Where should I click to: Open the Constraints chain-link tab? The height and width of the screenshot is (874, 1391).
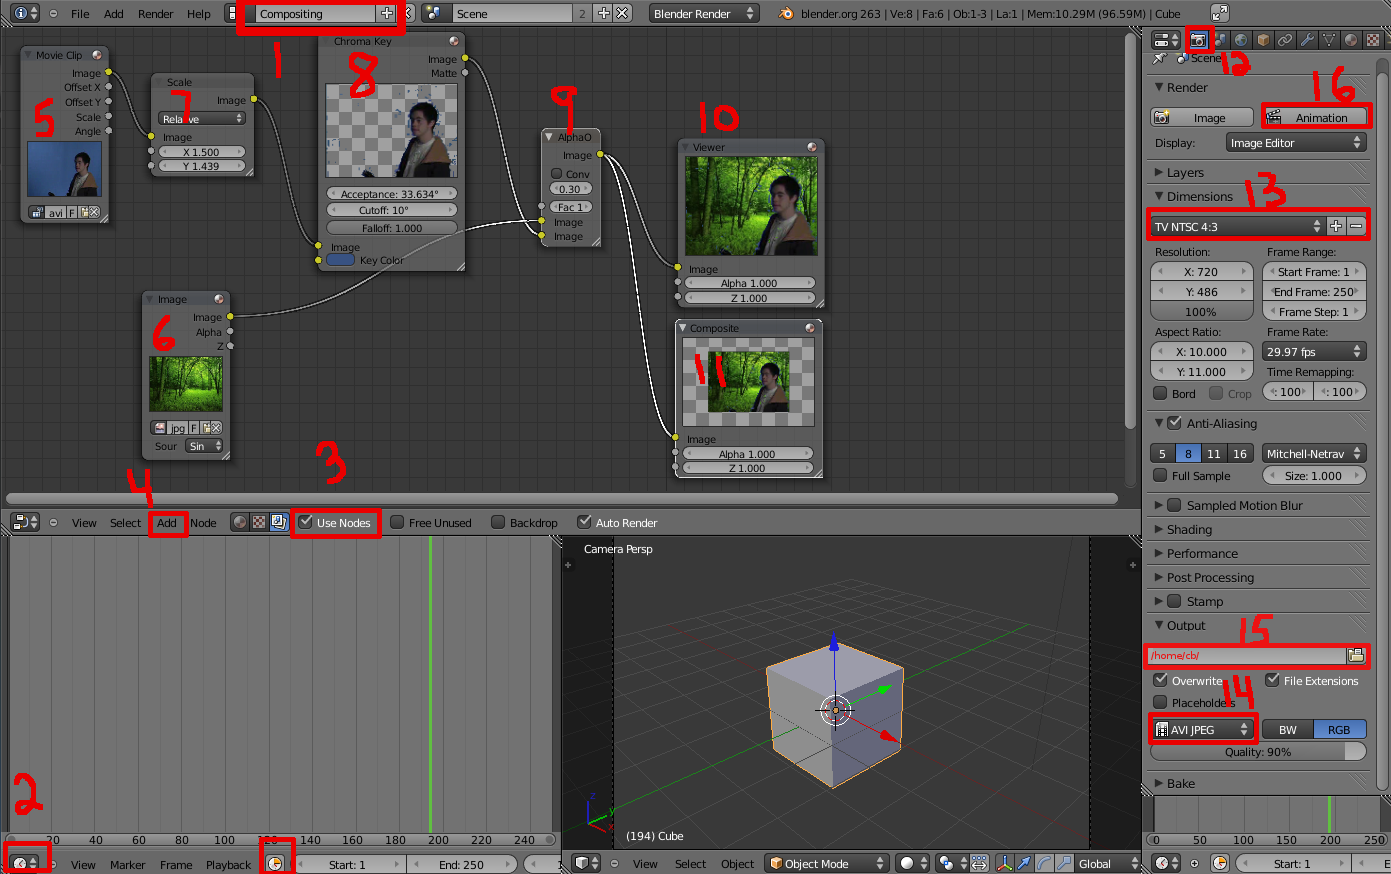[x=1285, y=40]
